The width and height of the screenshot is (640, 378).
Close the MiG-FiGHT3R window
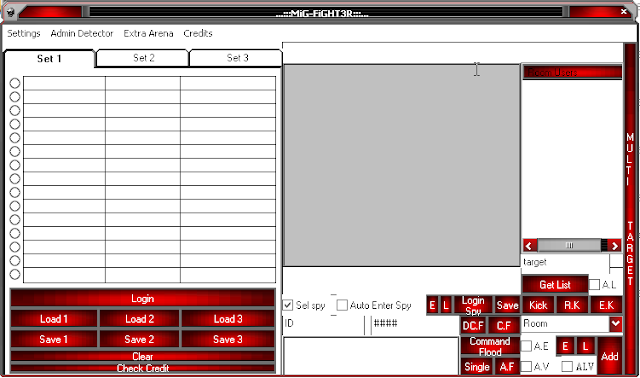click(624, 12)
